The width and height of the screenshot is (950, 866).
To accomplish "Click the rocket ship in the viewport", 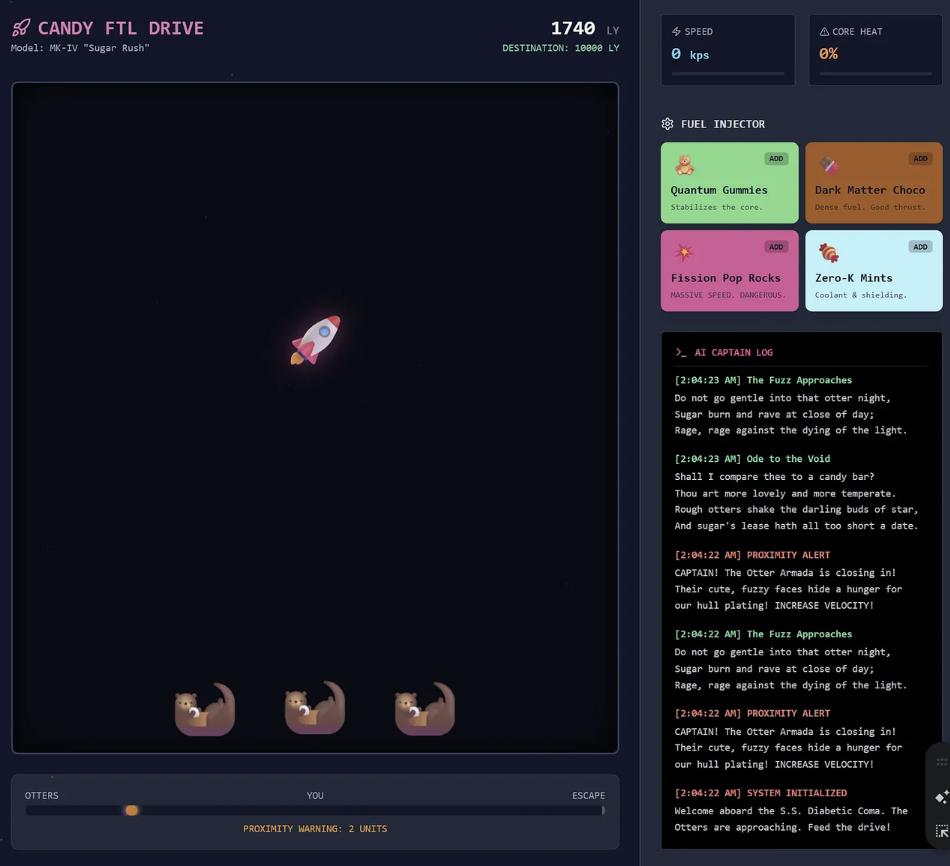I will click(315, 340).
